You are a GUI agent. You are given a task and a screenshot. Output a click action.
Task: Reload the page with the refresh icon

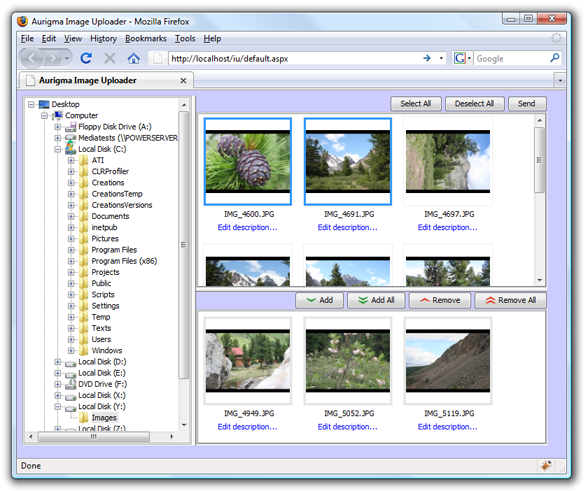(x=86, y=58)
